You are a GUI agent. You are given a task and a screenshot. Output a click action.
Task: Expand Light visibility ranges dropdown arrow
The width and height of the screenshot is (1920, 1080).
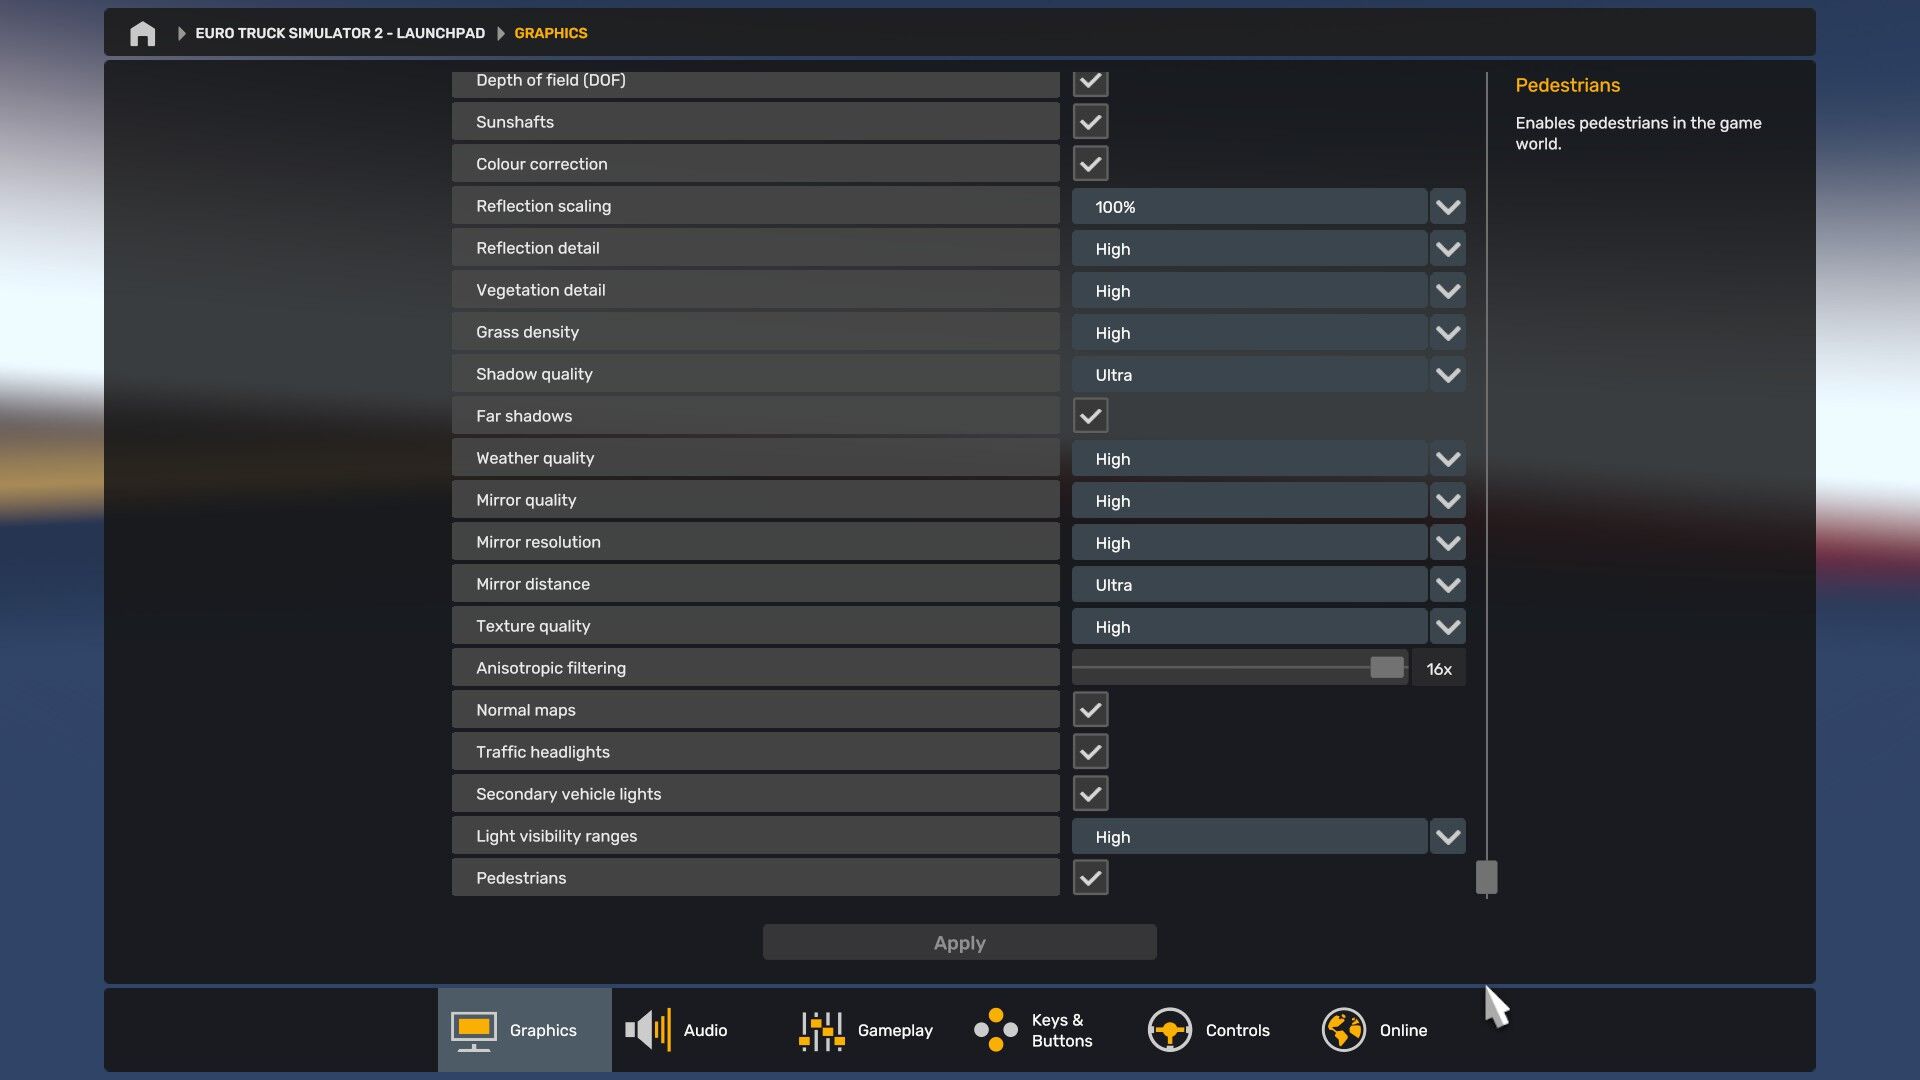click(1448, 837)
